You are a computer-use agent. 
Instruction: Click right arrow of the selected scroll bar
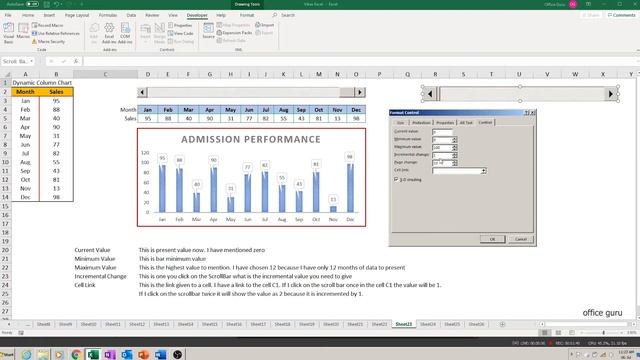pyautogui.click(x=611, y=94)
